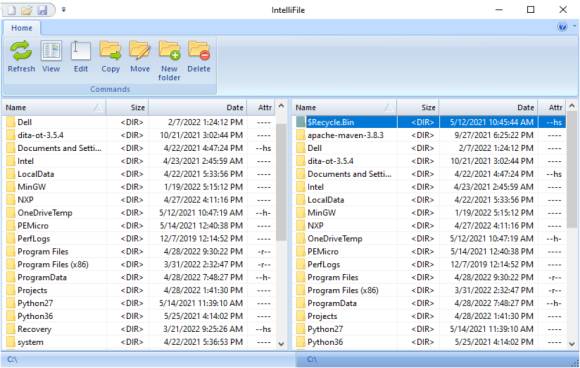Screen dimensions: 580x368
Task: Select ProgramData folder in left pane
Action: tap(140, 277)
